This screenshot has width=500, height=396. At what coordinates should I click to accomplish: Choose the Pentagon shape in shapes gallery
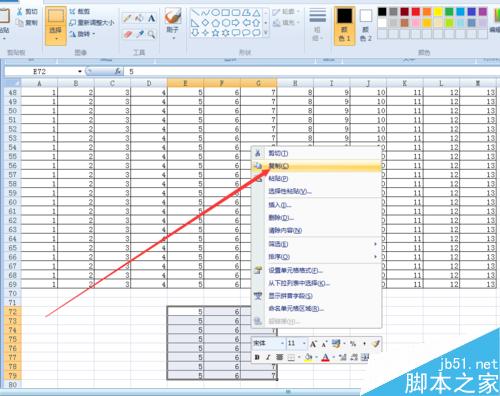pyautogui.click(x=216, y=23)
